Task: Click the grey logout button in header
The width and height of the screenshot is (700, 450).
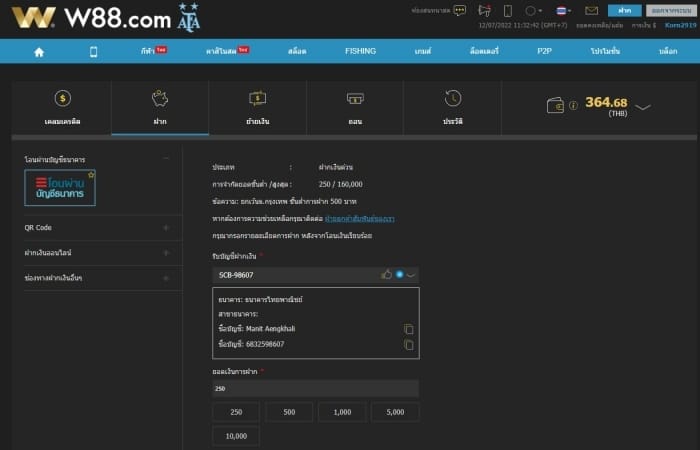Action: pos(671,11)
